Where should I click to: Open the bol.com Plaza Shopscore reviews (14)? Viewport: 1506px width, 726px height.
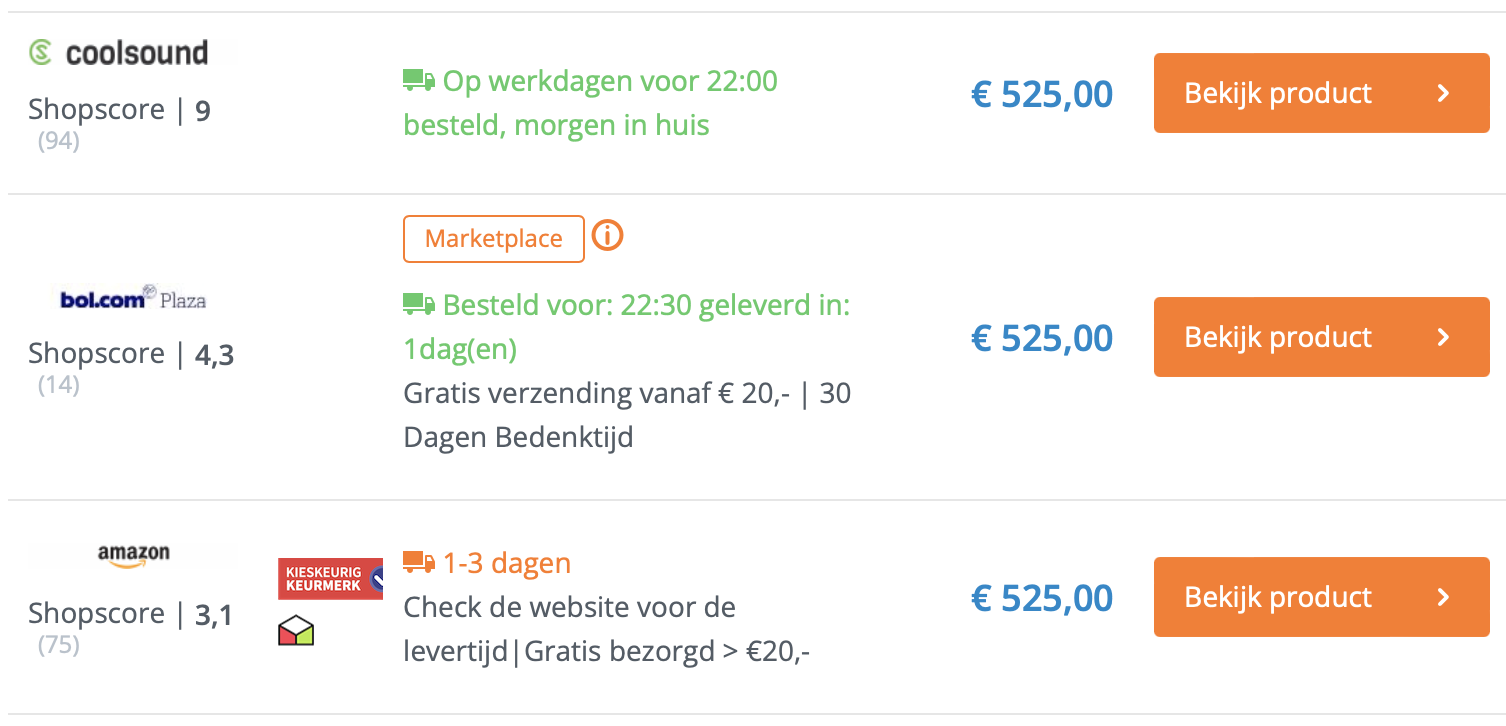coord(58,384)
